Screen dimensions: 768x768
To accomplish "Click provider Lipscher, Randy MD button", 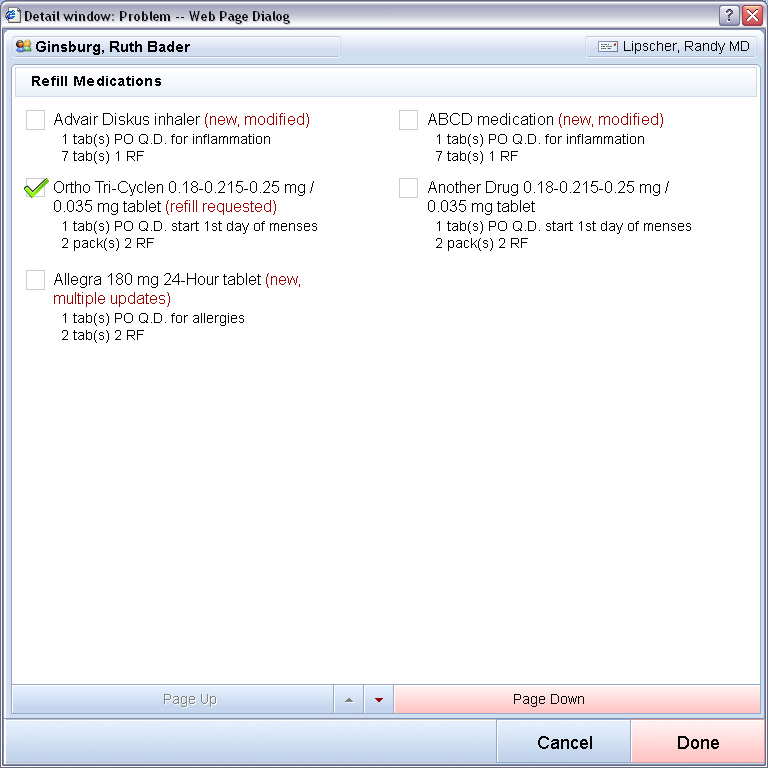I will [671, 47].
